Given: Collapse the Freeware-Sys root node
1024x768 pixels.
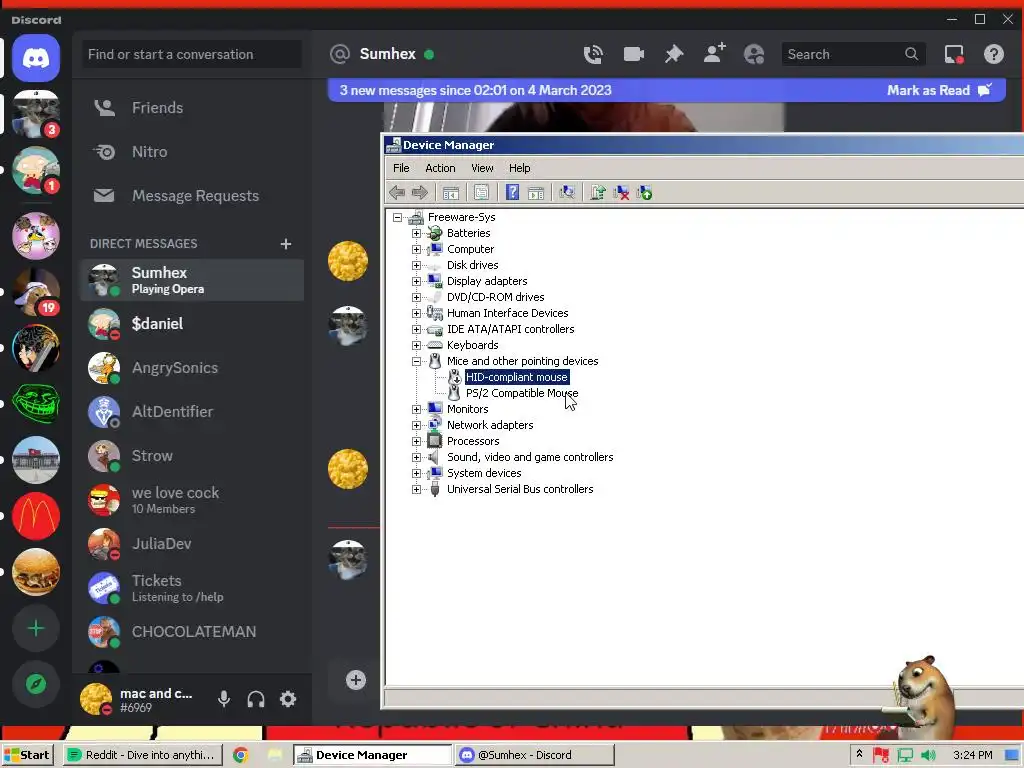Looking at the screenshot, I should [397, 217].
